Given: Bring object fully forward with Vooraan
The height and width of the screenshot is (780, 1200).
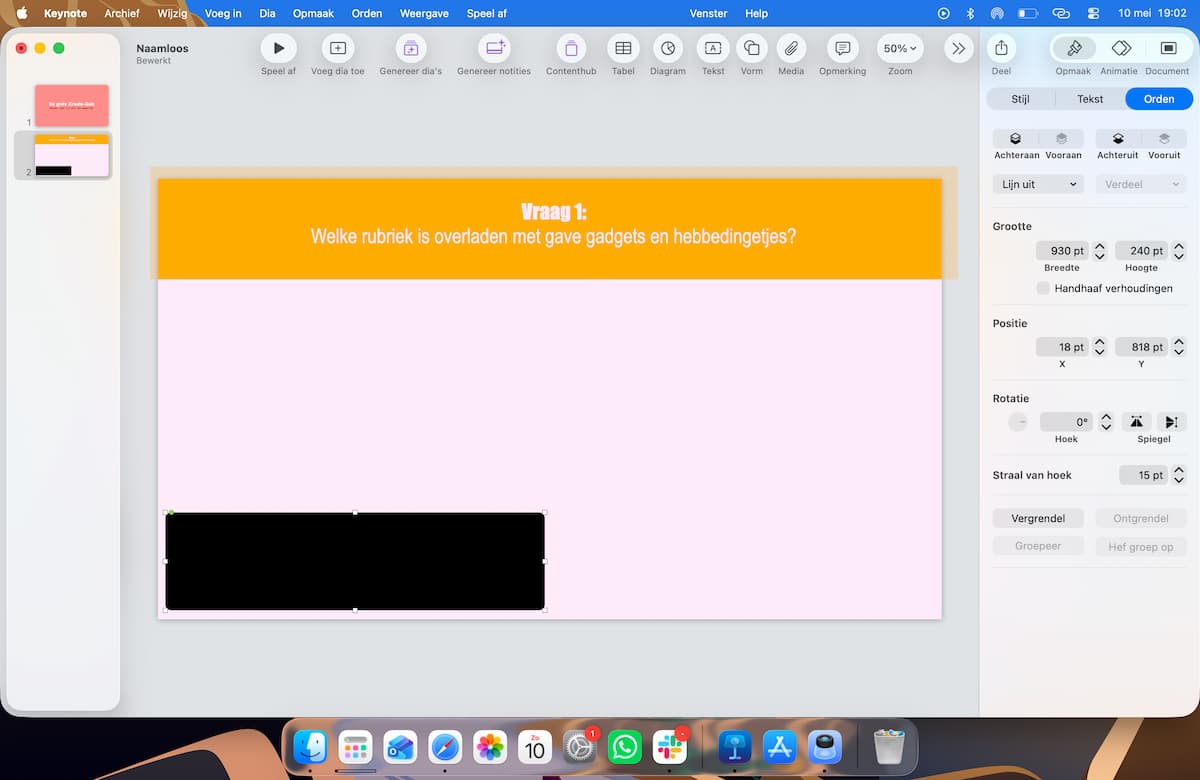Looking at the screenshot, I should 1062,139.
